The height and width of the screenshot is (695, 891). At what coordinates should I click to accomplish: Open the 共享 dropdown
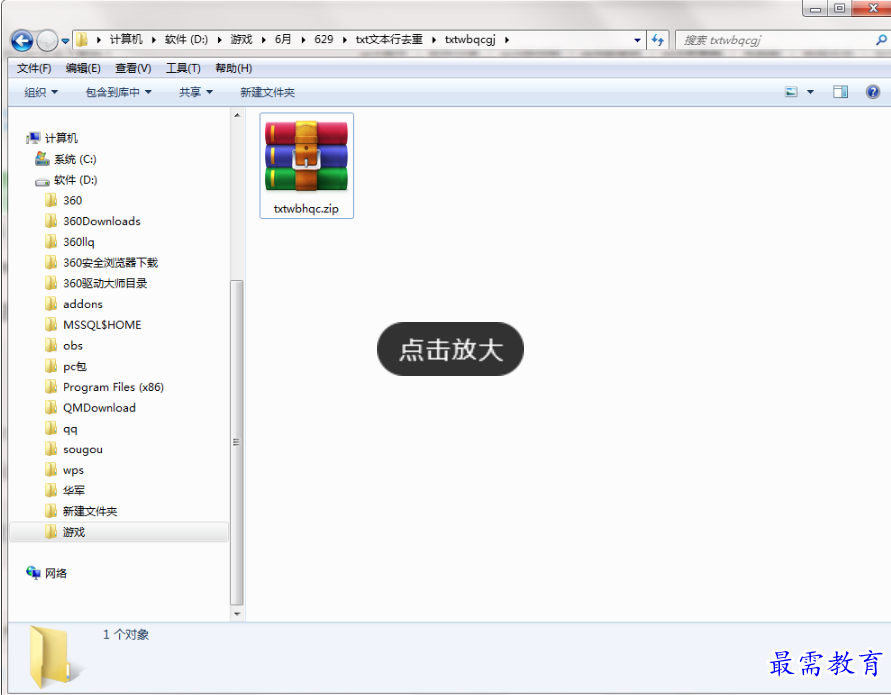pos(196,92)
